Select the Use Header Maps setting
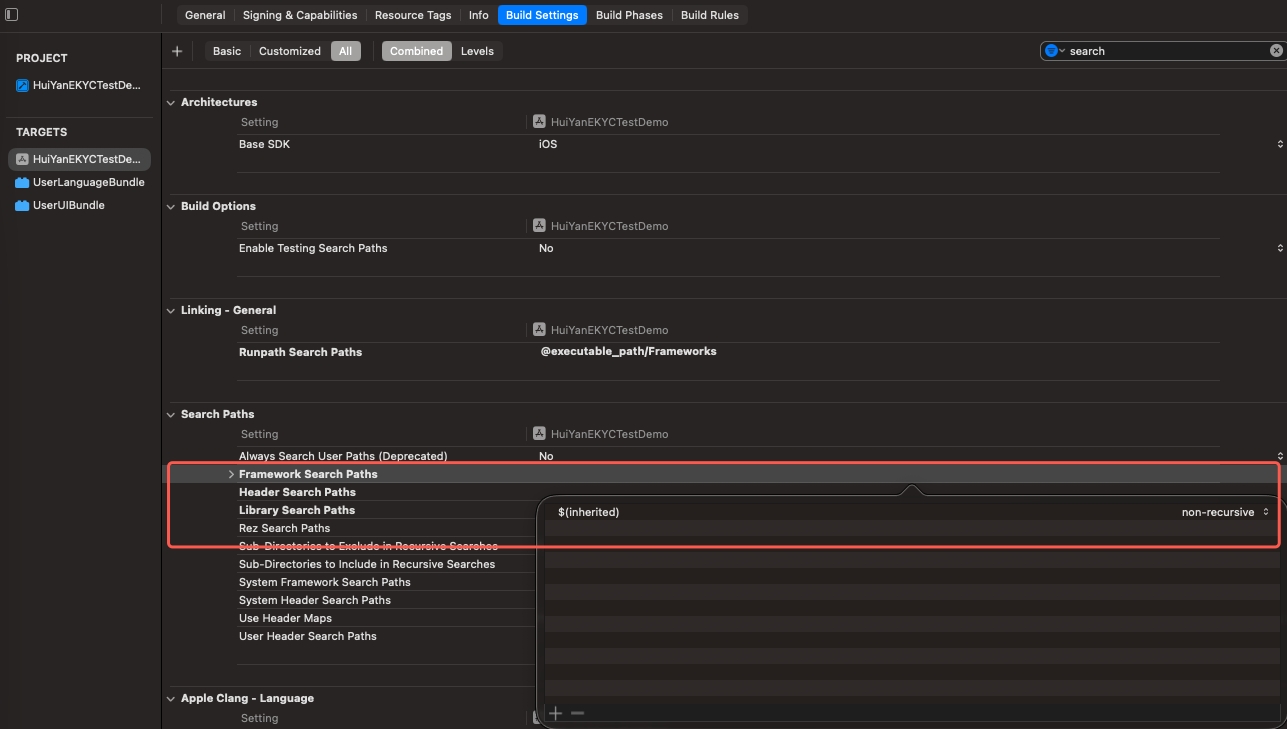 coord(285,618)
